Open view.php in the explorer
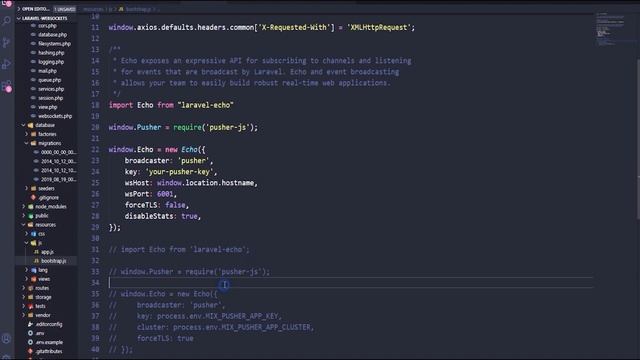The width and height of the screenshot is (640, 360). (47, 107)
